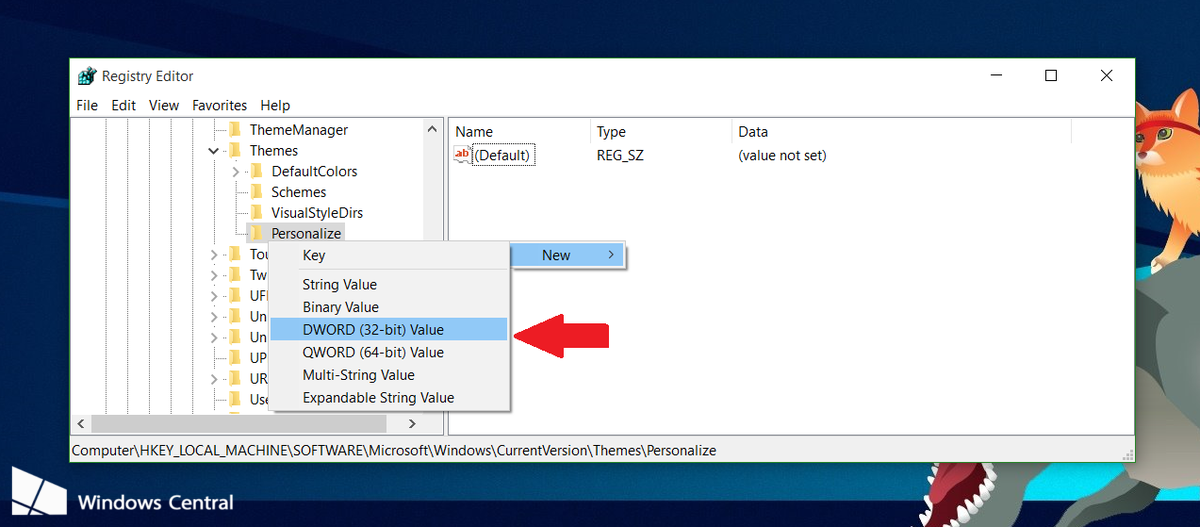This screenshot has width=1200, height=527.
Task: Expand the DefaultColors key
Action: [235, 172]
